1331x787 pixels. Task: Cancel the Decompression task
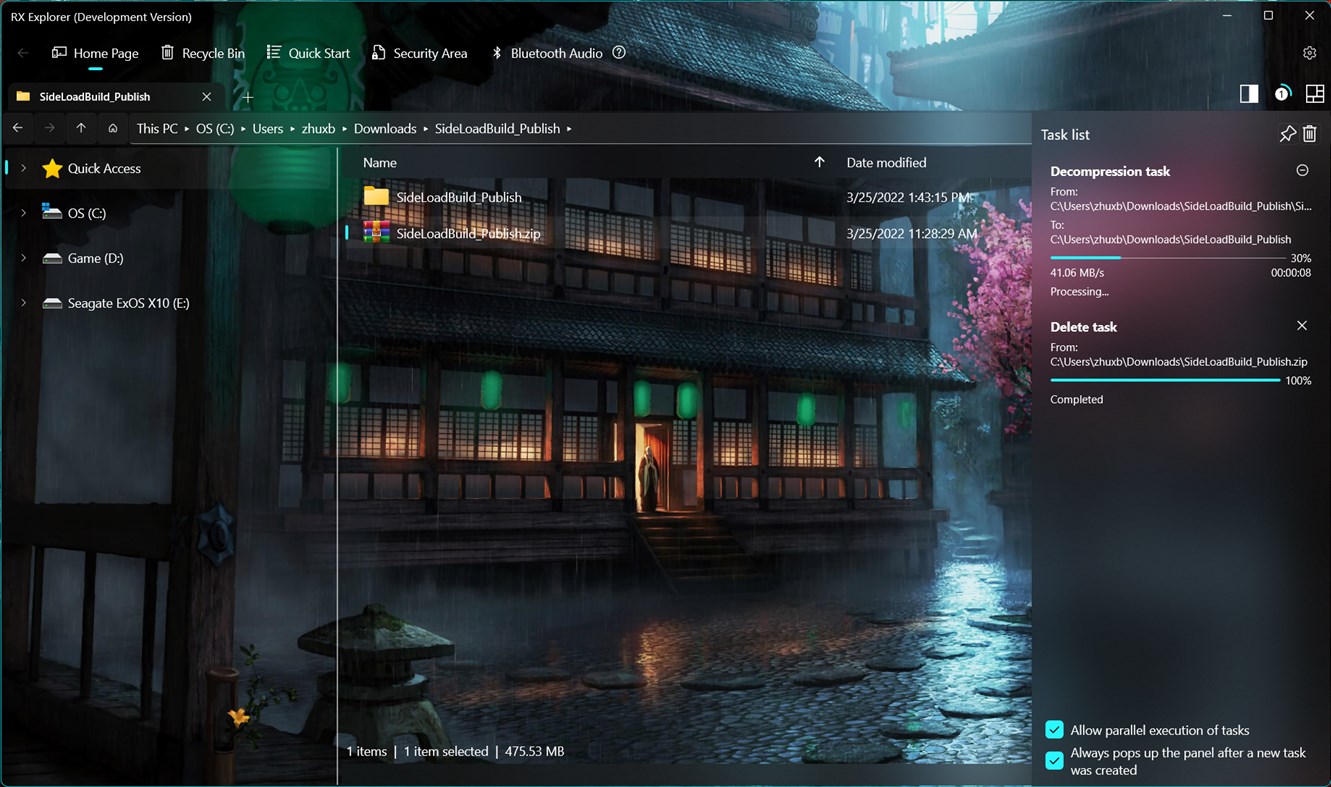1302,170
